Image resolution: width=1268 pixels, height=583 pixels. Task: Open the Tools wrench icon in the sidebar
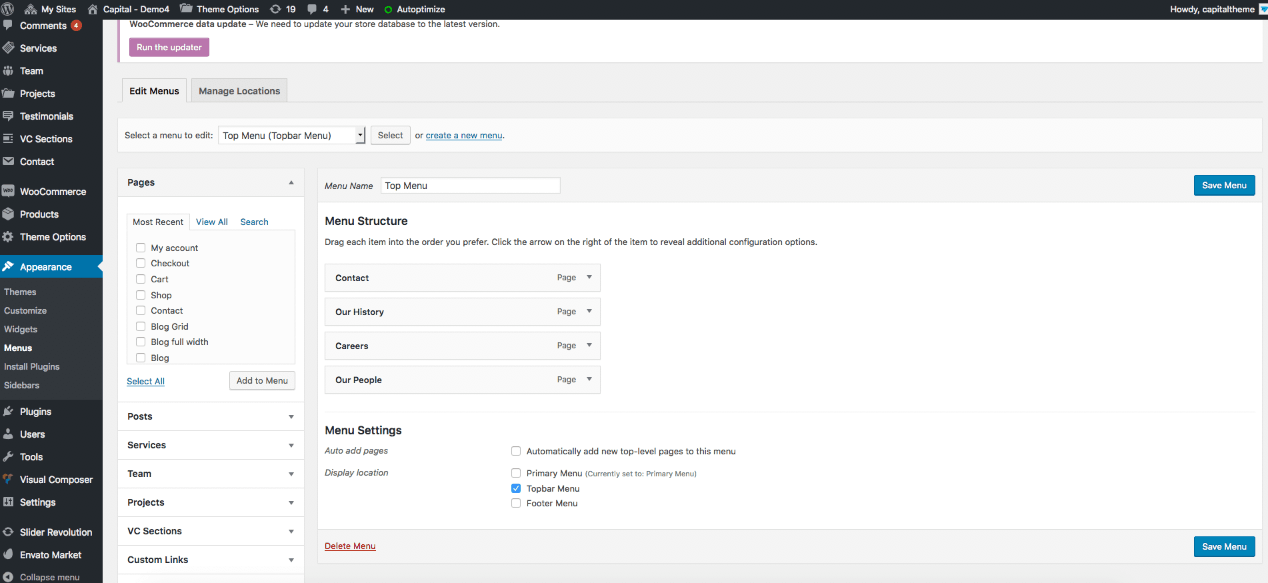coord(8,457)
